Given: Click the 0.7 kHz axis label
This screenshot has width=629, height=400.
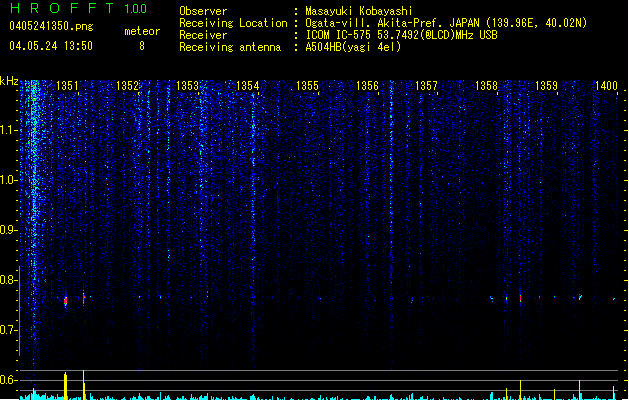Looking at the screenshot, I should point(9,330).
